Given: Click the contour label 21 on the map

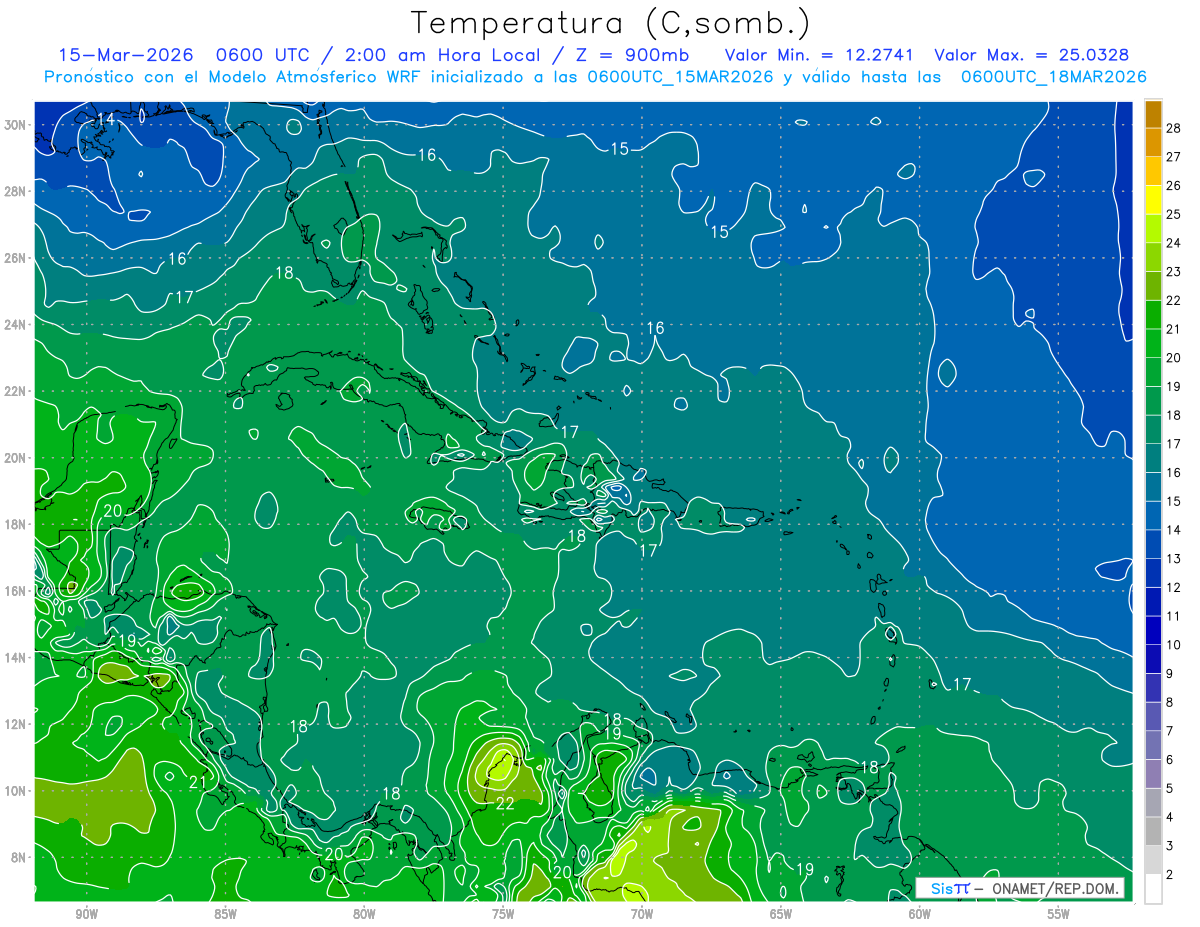Looking at the screenshot, I should (197, 783).
